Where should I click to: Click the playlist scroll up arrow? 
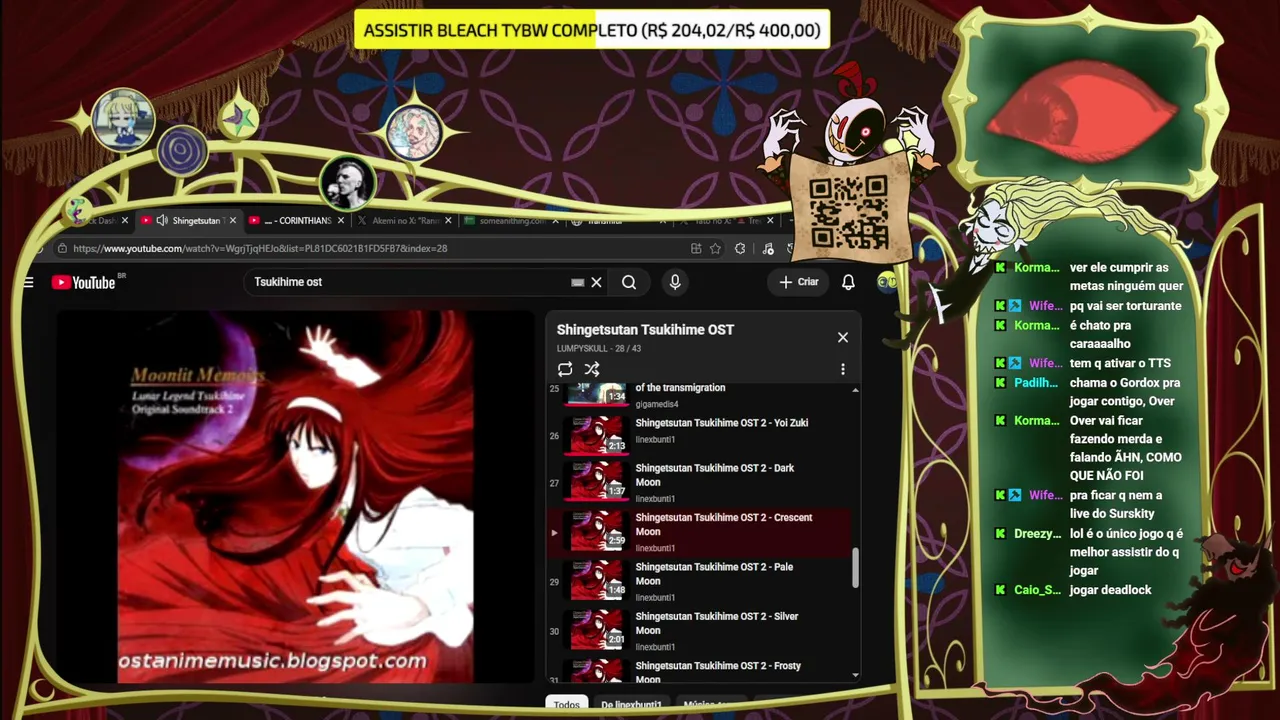[855, 389]
